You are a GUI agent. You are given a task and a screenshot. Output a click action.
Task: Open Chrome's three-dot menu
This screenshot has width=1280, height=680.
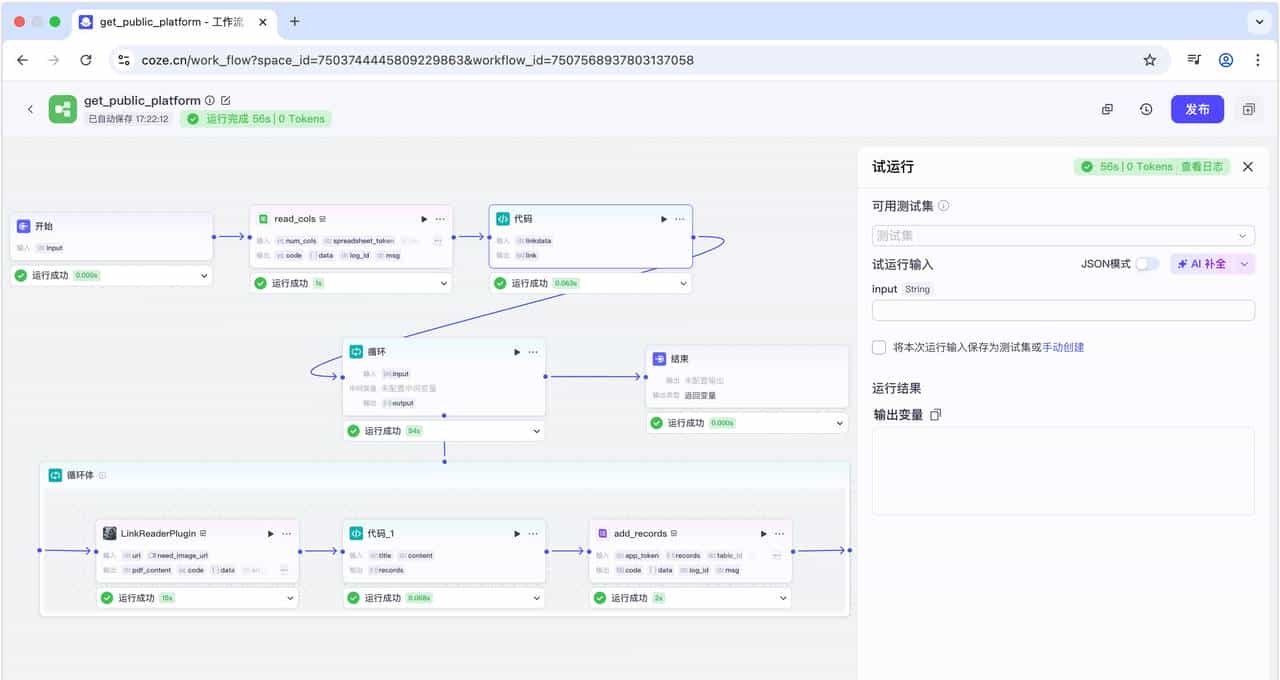(x=1258, y=60)
